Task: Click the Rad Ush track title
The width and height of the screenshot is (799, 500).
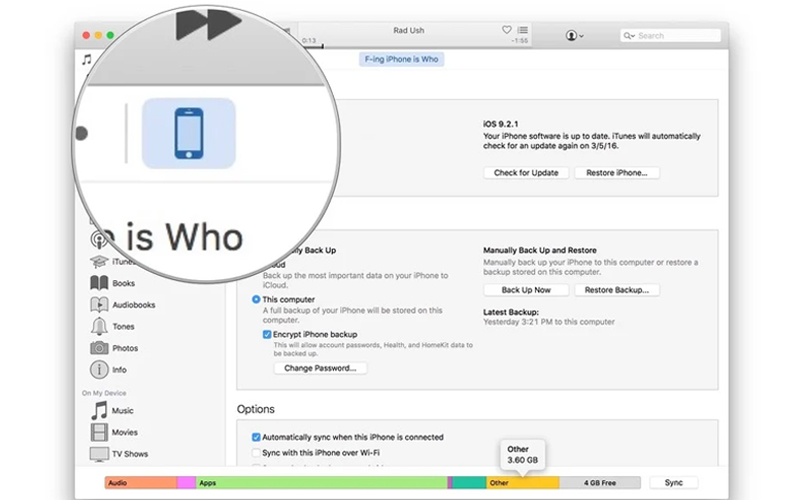Action: click(409, 31)
